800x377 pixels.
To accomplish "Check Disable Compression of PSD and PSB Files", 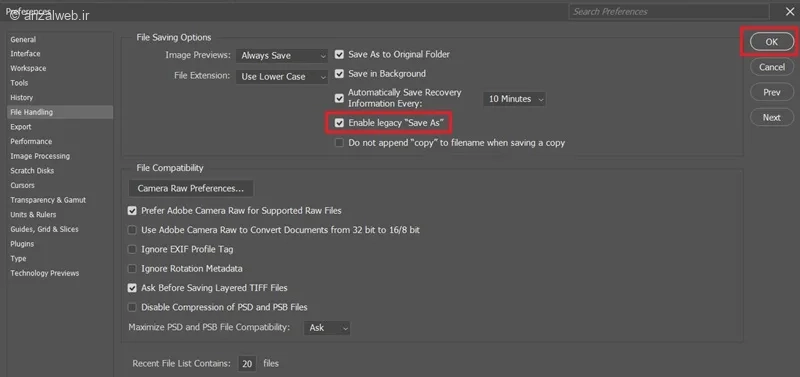I will pos(132,307).
